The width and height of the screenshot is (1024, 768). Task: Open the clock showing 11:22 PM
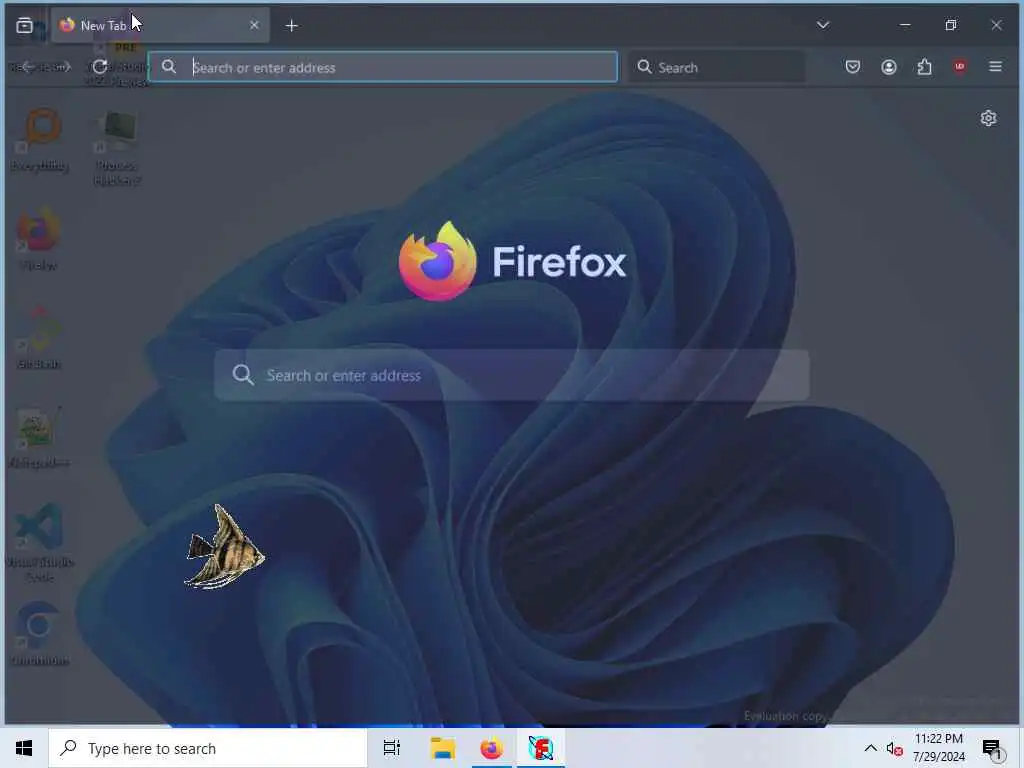(938, 748)
